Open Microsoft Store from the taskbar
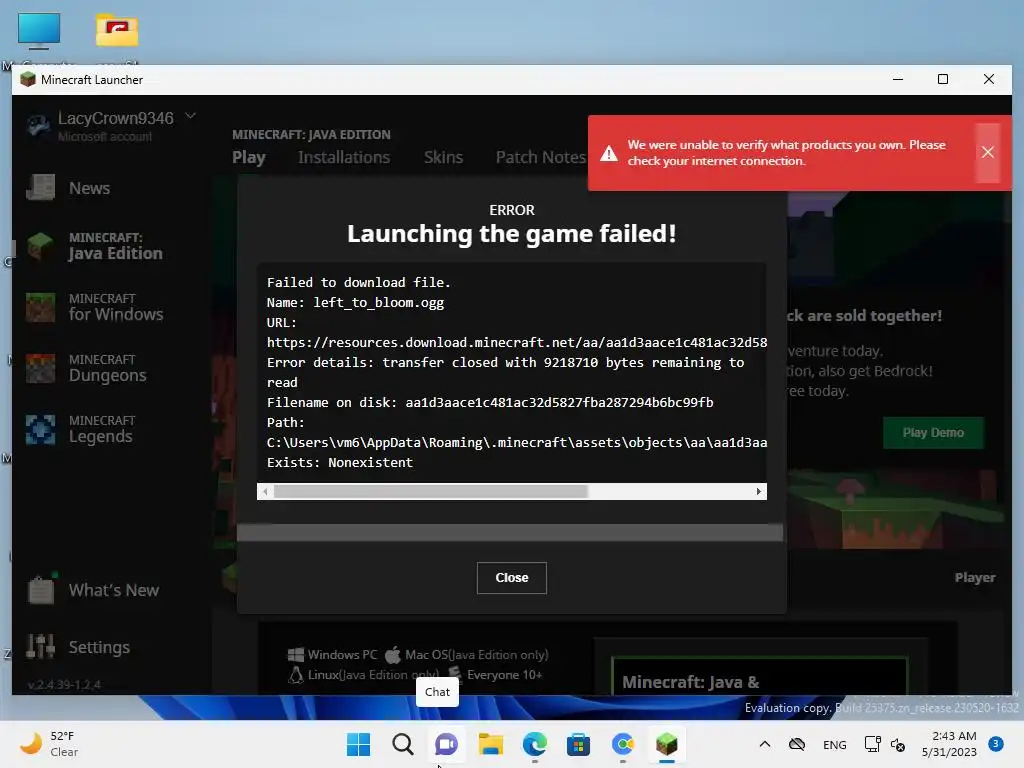The height and width of the screenshot is (768, 1024). pyautogui.click(x=579, y=744)
